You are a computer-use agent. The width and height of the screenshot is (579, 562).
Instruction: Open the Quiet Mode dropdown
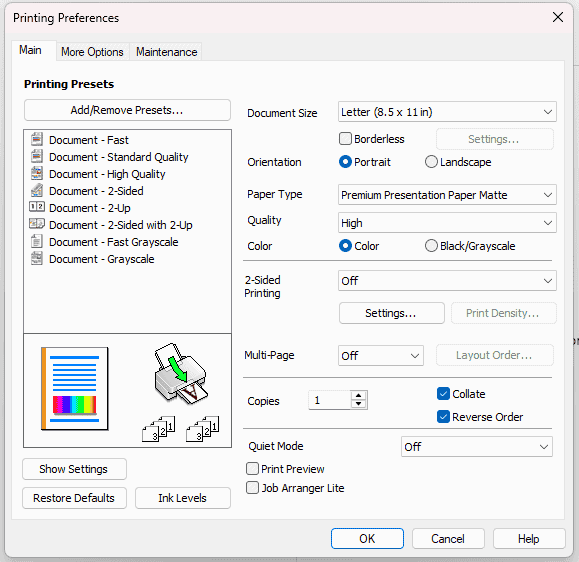(477, 447)
